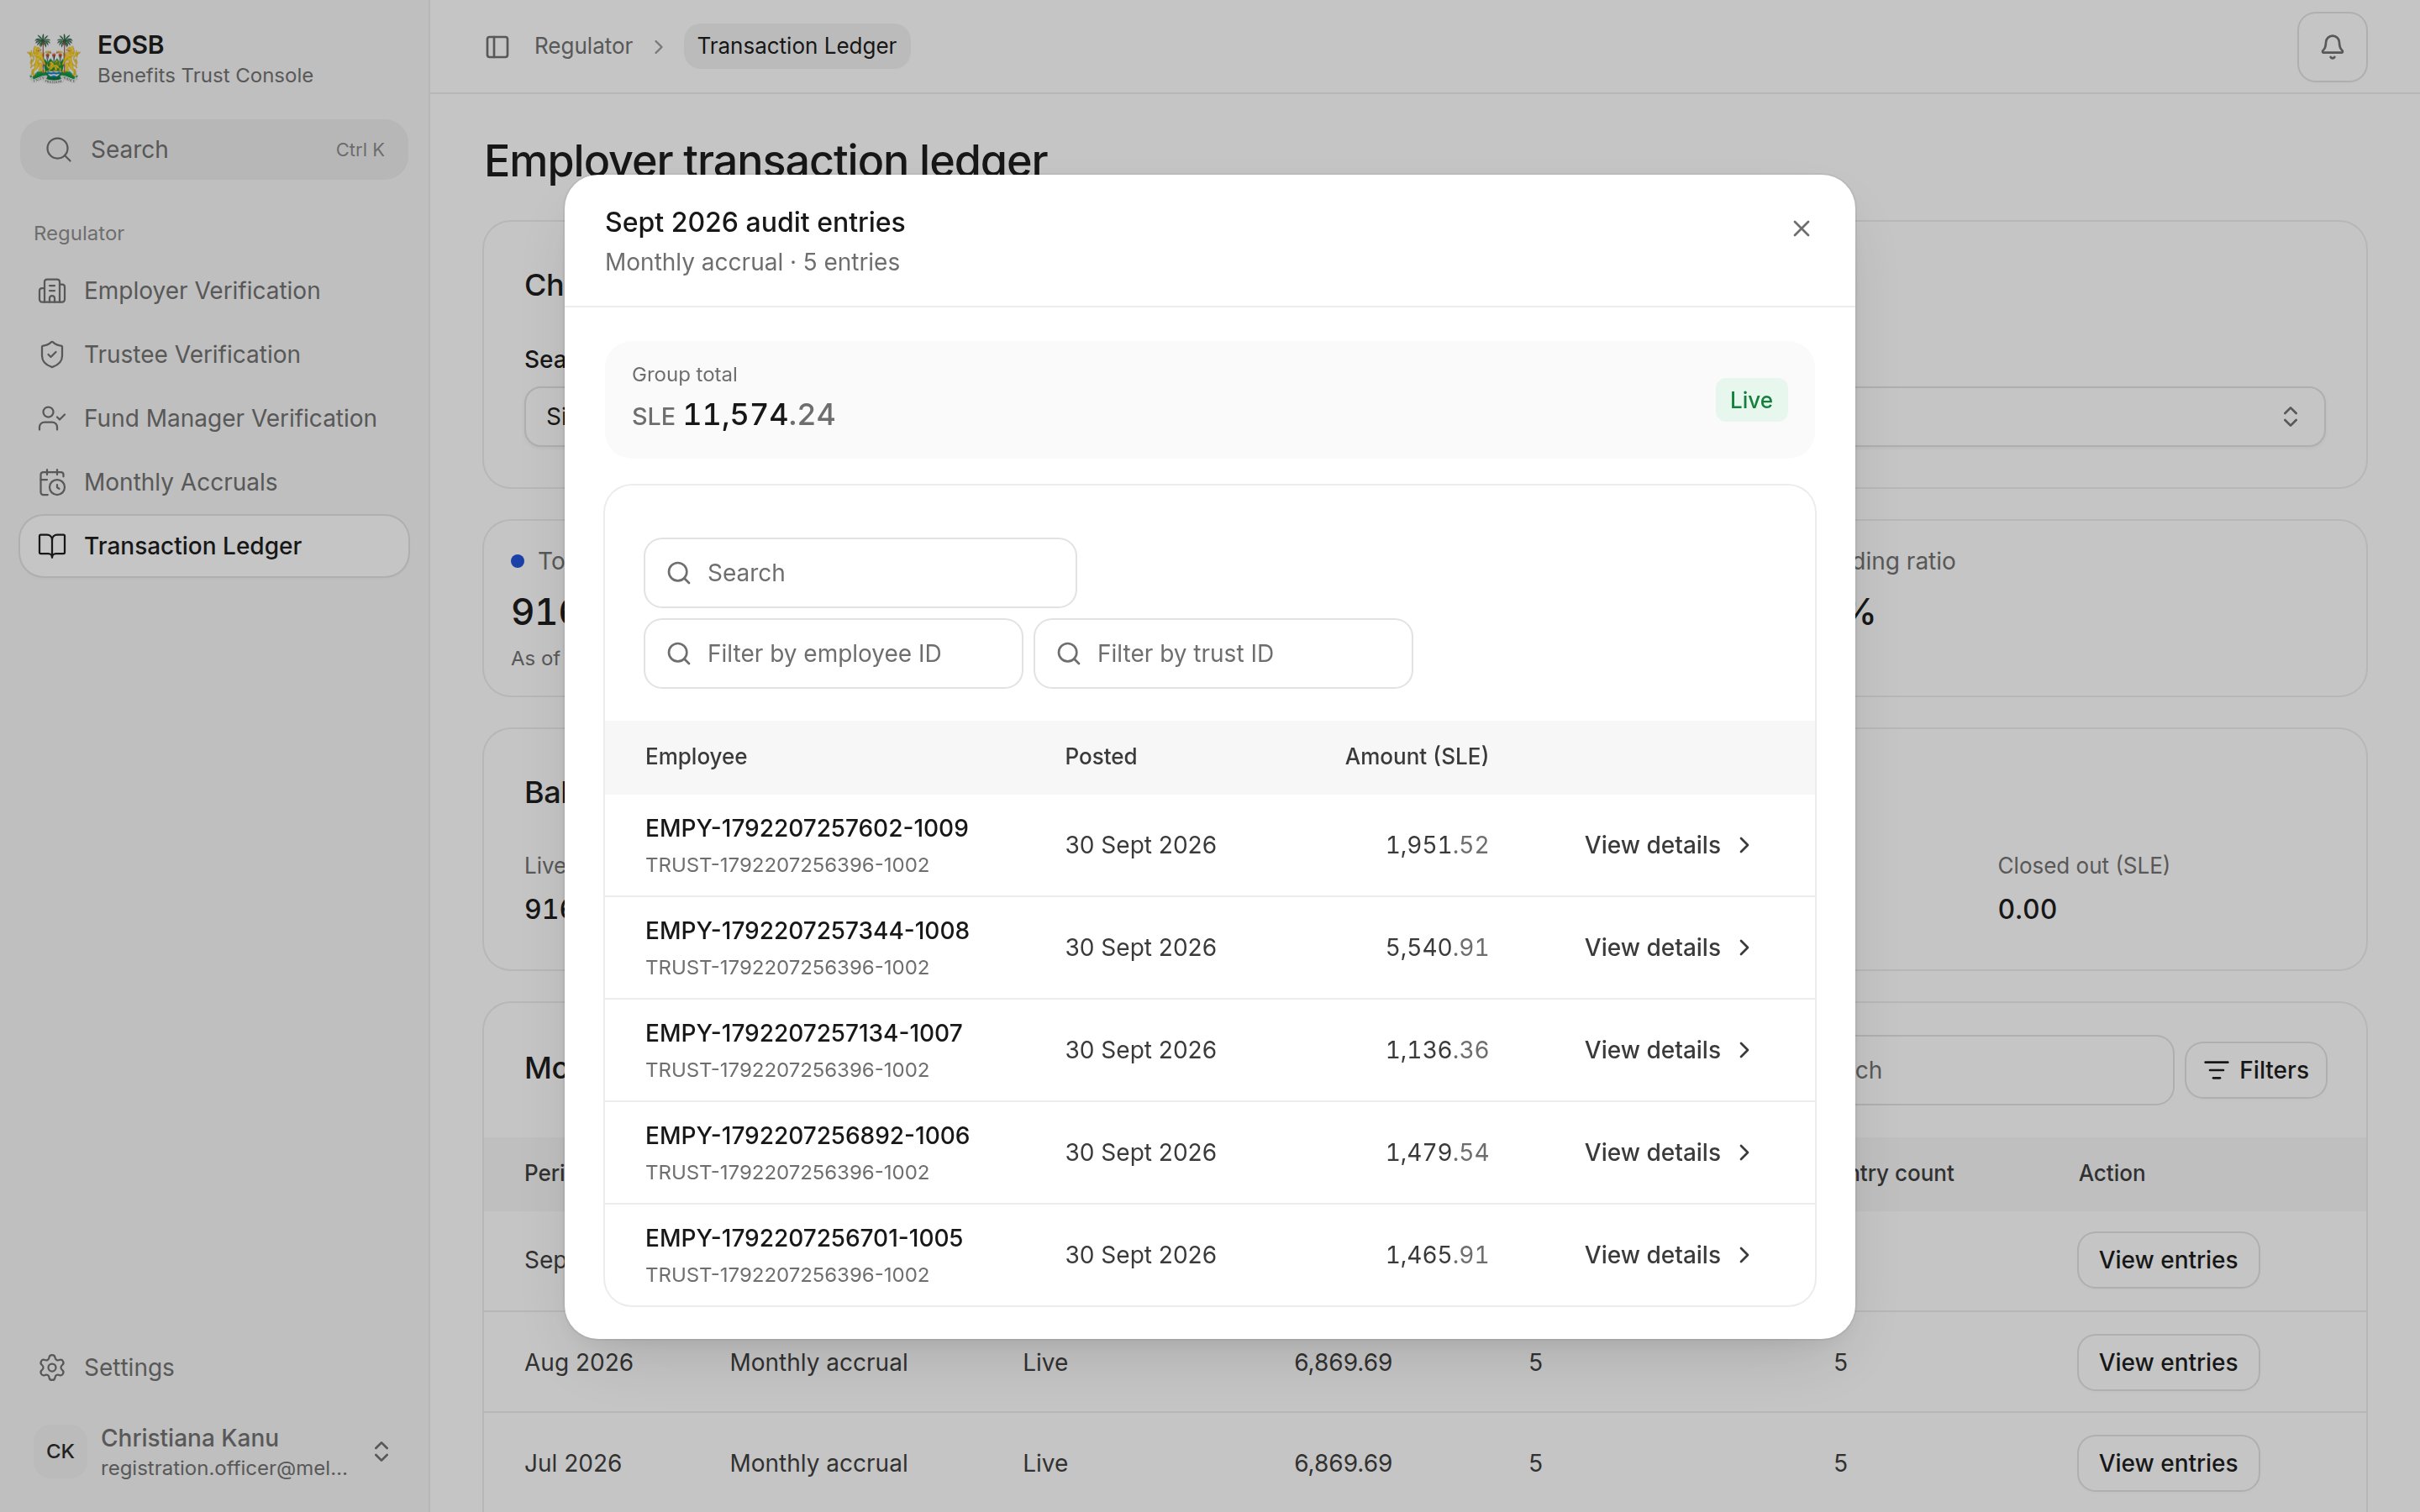The image size is (2420, 1512).
Task: Click Transaction Ledger breadcrumb
Action: coord(796,47)
